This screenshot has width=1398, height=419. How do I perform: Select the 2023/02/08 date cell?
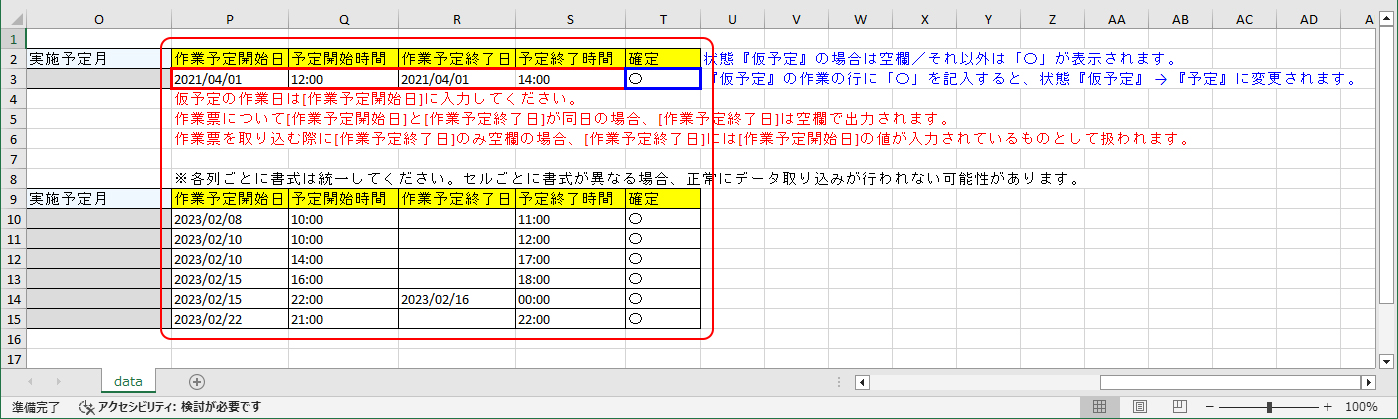[x=229, y=219]
